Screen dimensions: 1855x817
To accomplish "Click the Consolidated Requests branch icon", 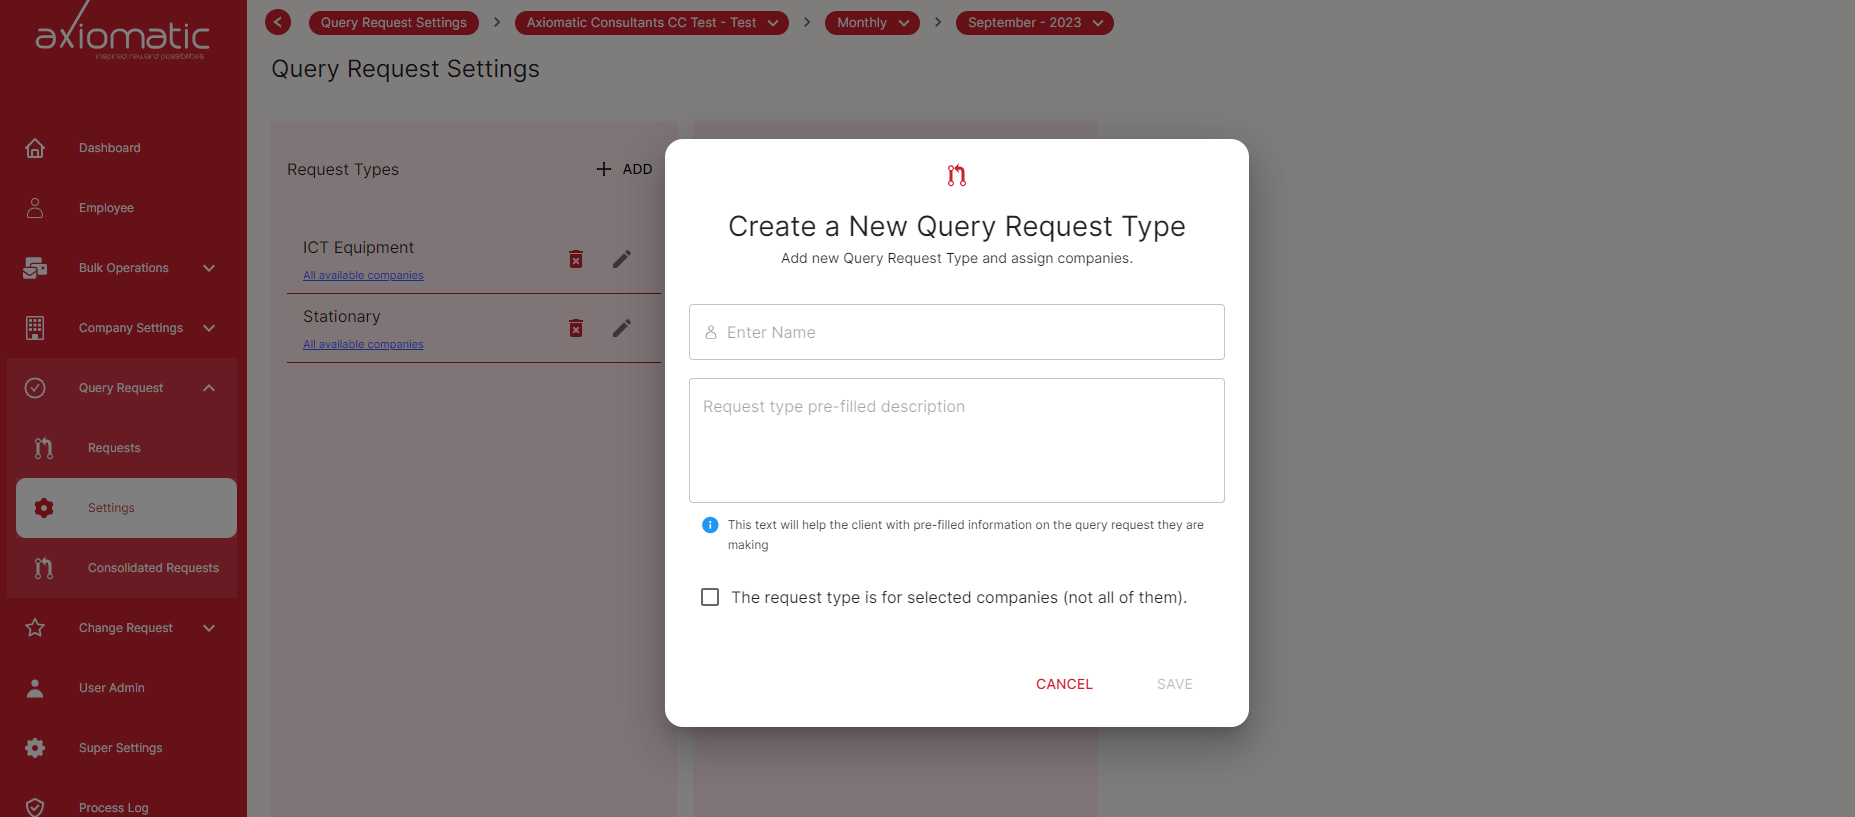I will [x=44, y=568].
